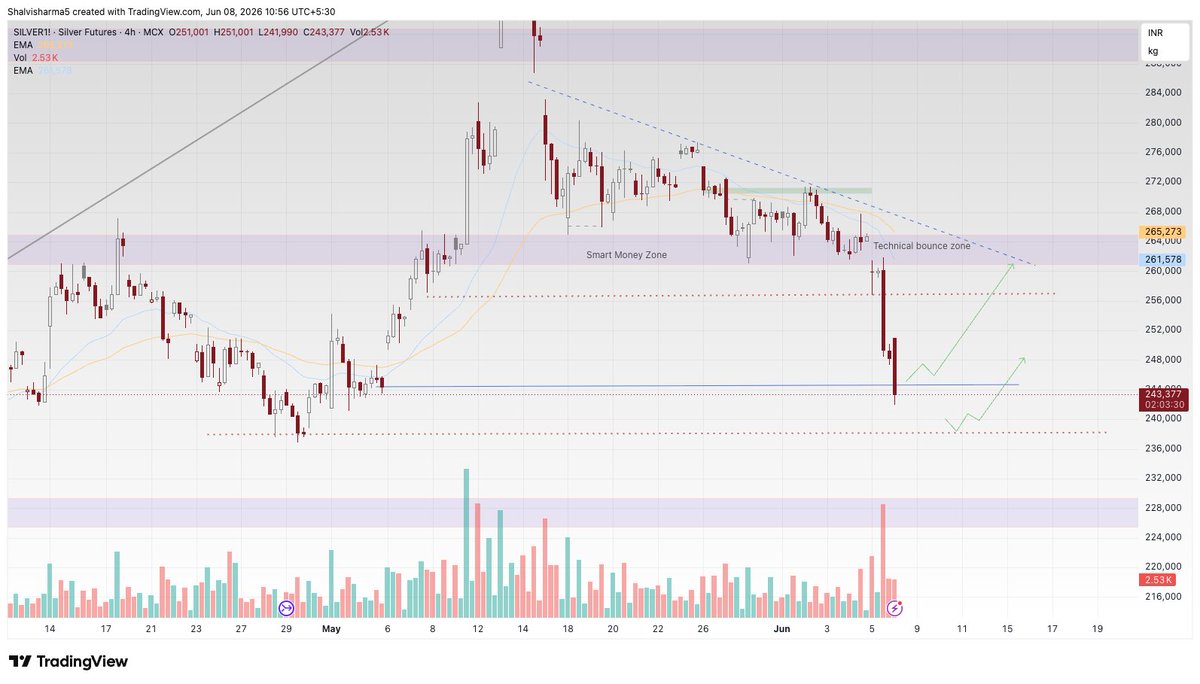Screen dimensions: 1200x684
Task: Click the 248,000 price axis tick
Action: click(x=1163, y=360)
